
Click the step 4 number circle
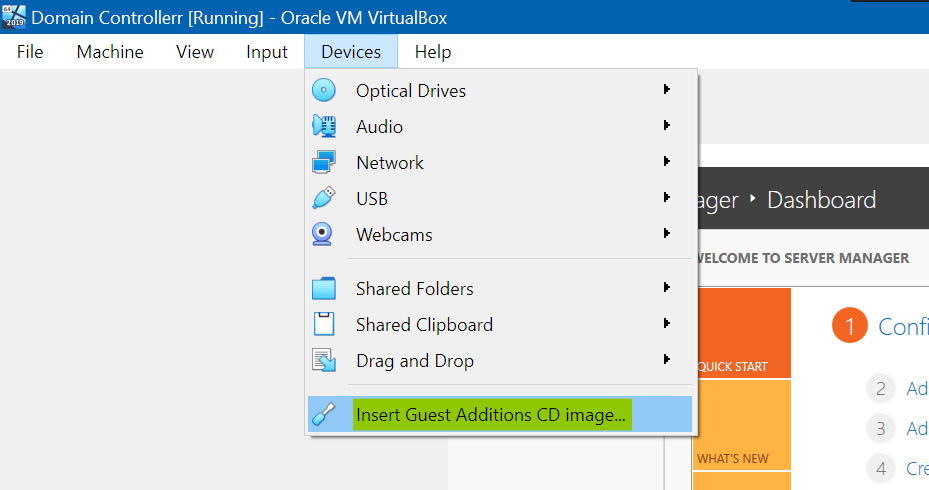coord(880,469)
